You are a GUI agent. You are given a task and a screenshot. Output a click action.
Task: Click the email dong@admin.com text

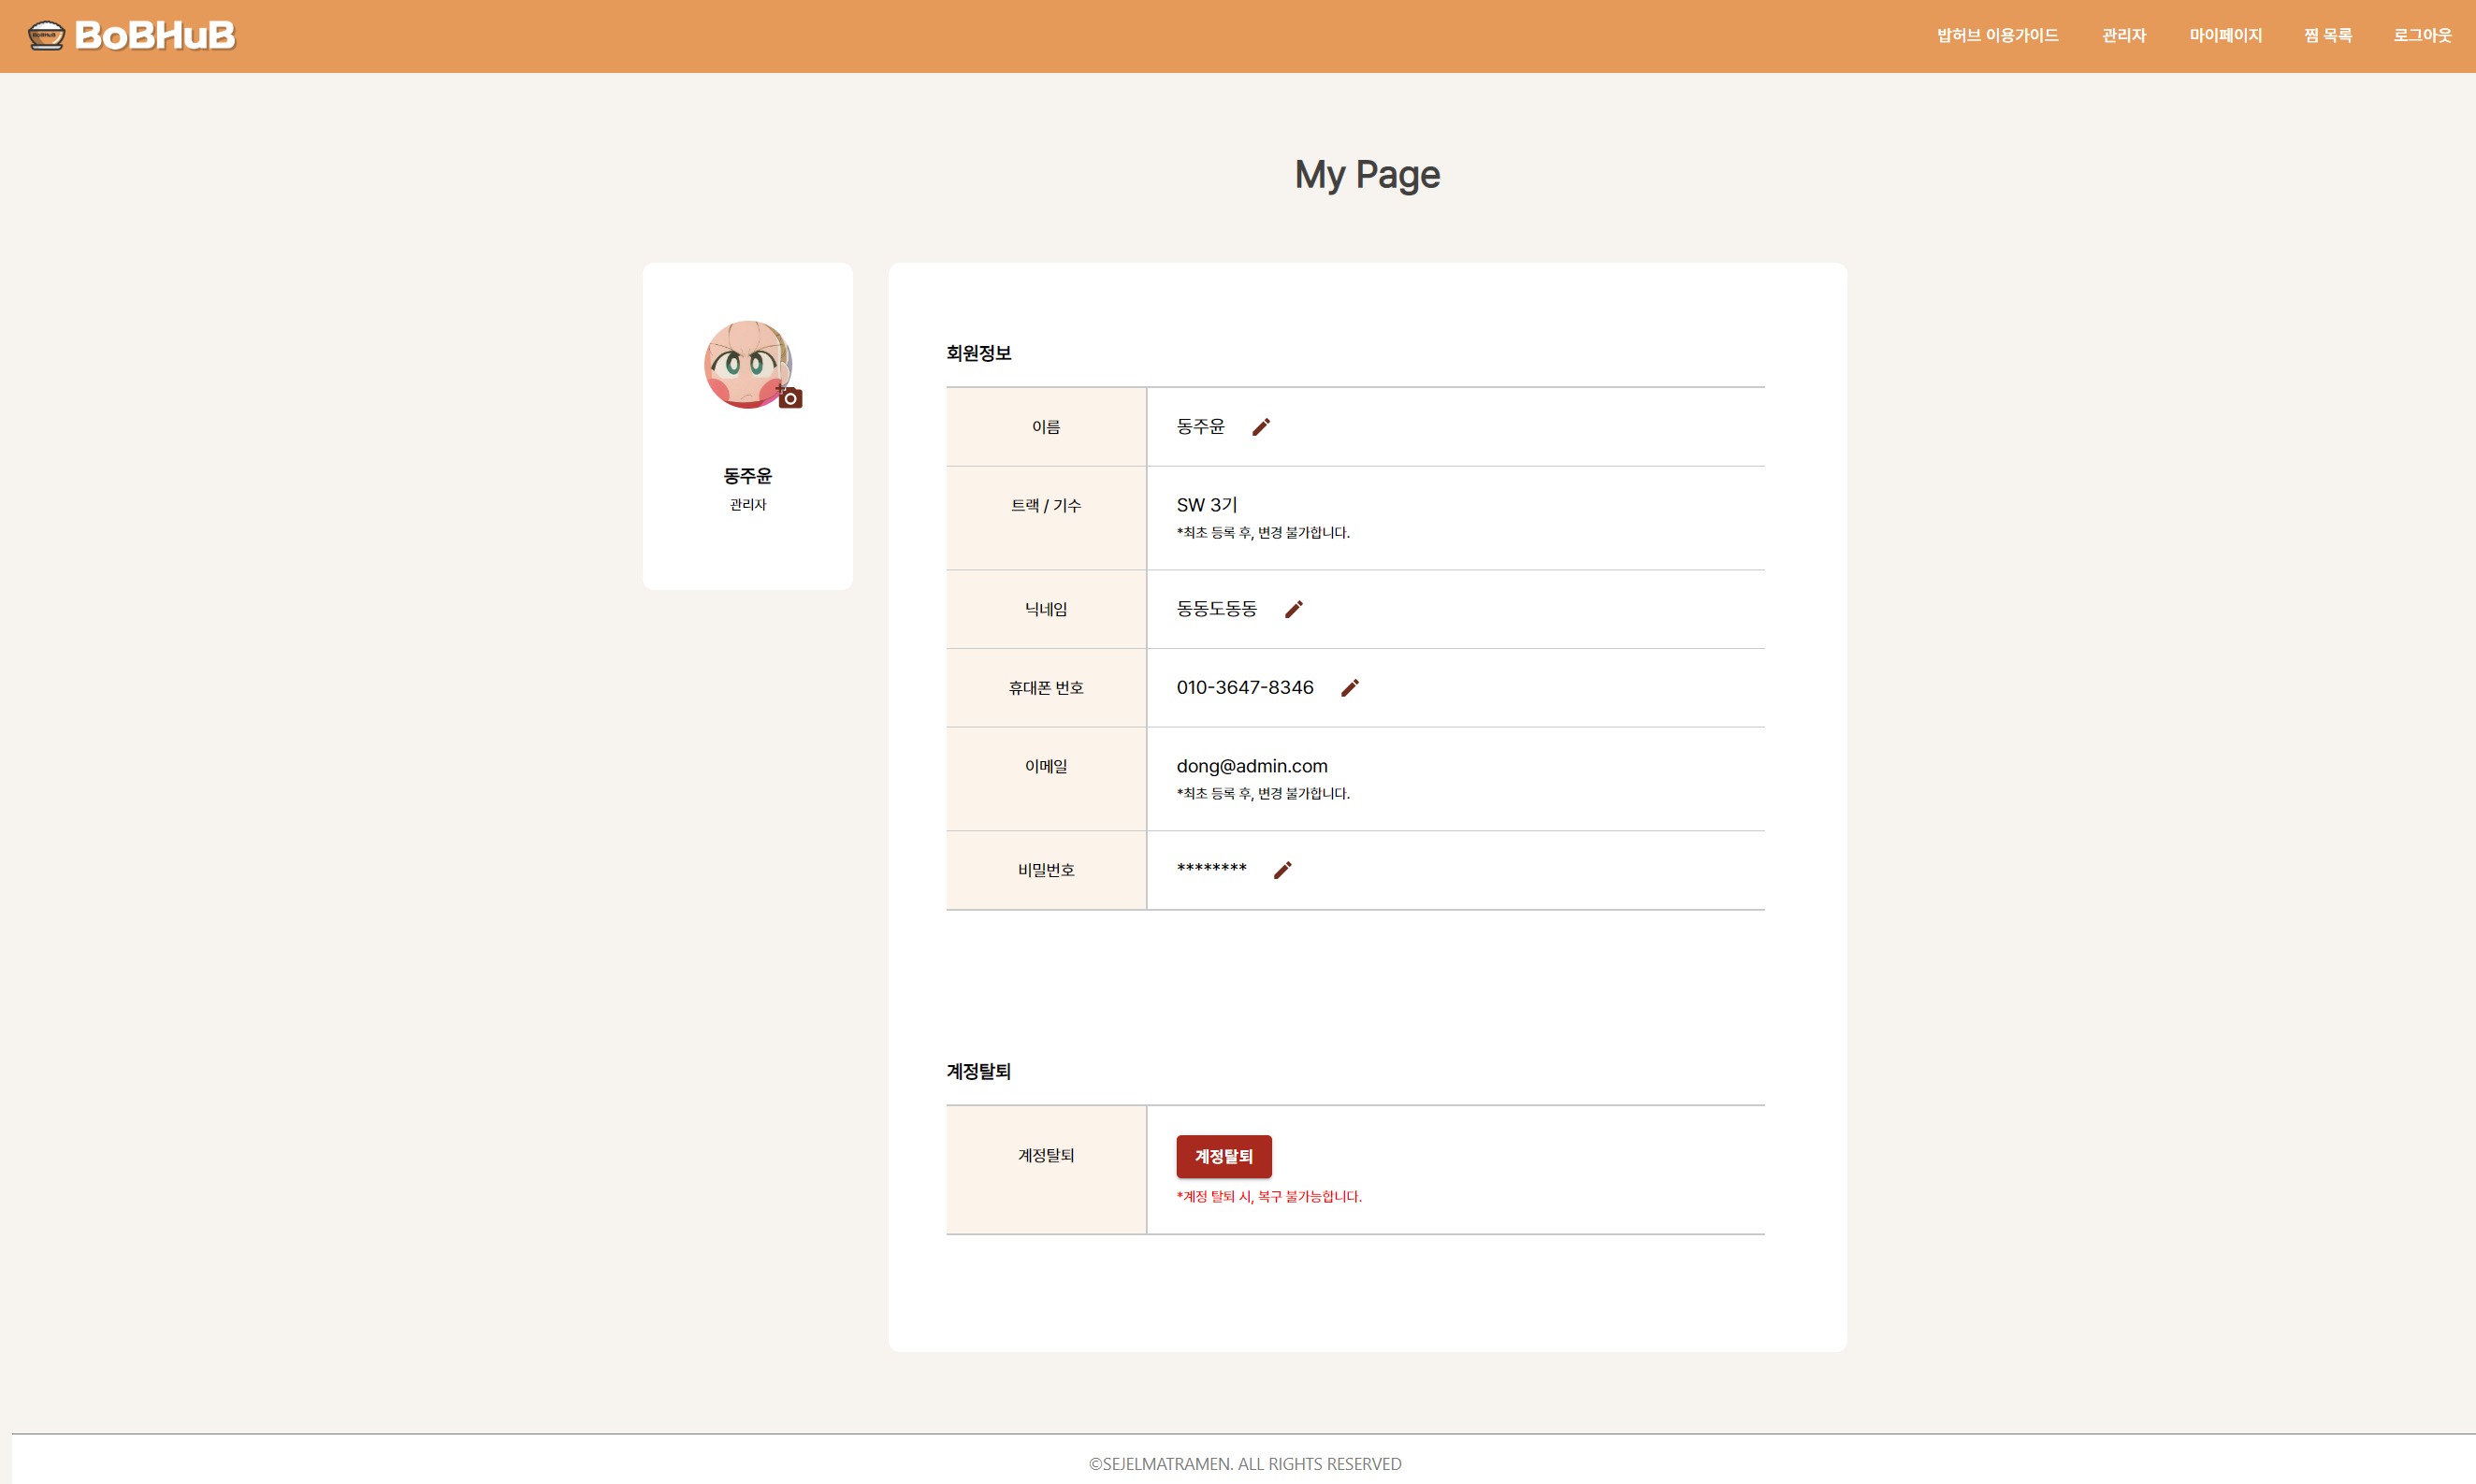(x=1252, y=766)
